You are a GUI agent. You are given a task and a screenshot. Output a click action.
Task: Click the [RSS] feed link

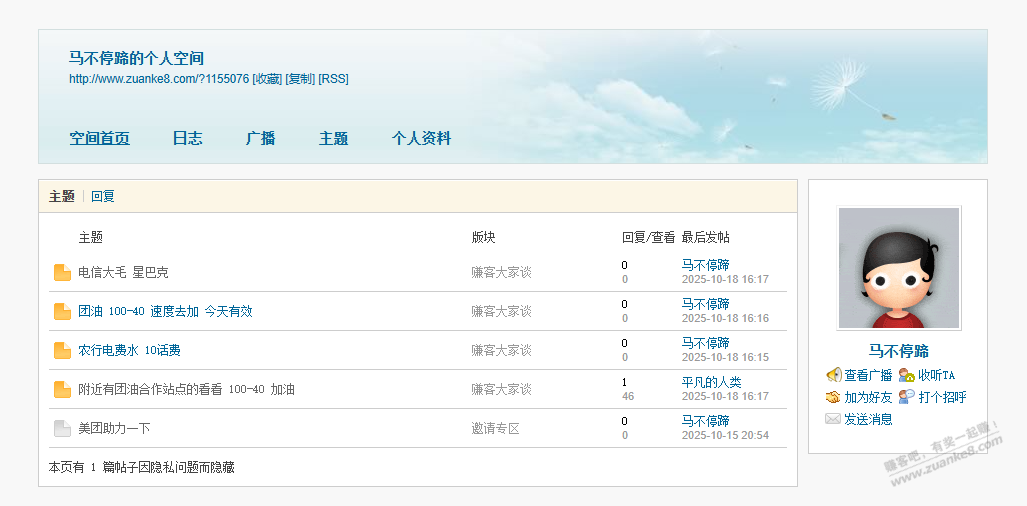(333, 79)
